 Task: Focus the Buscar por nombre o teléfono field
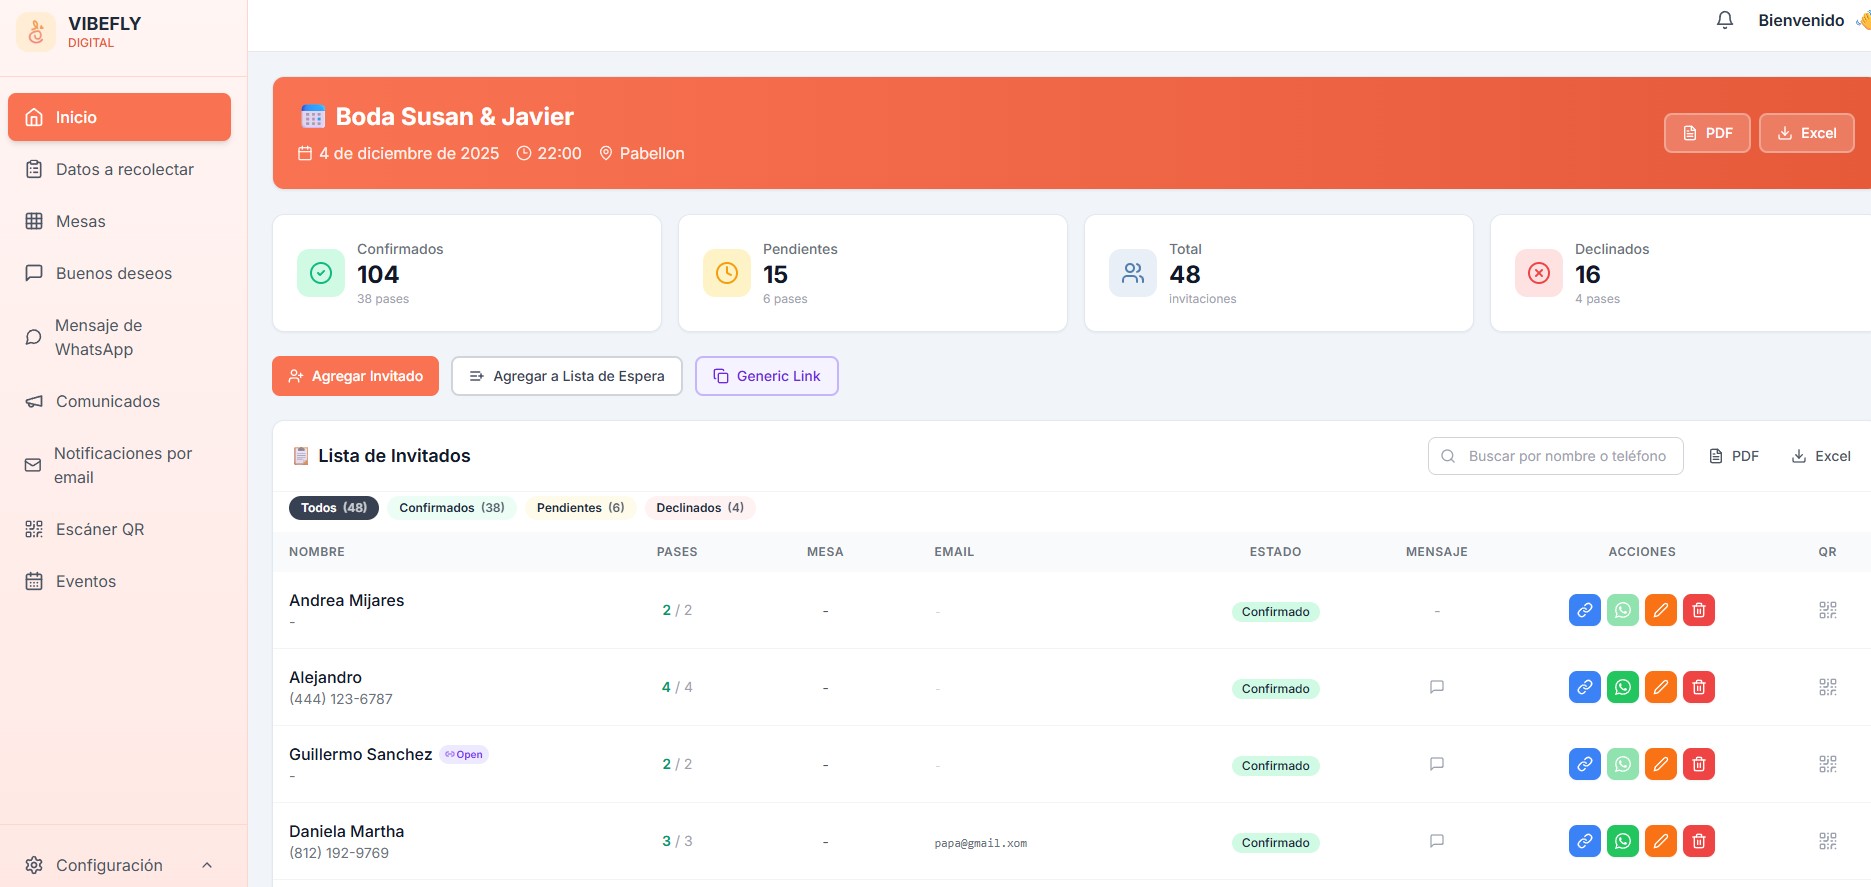pos(1556,456)
